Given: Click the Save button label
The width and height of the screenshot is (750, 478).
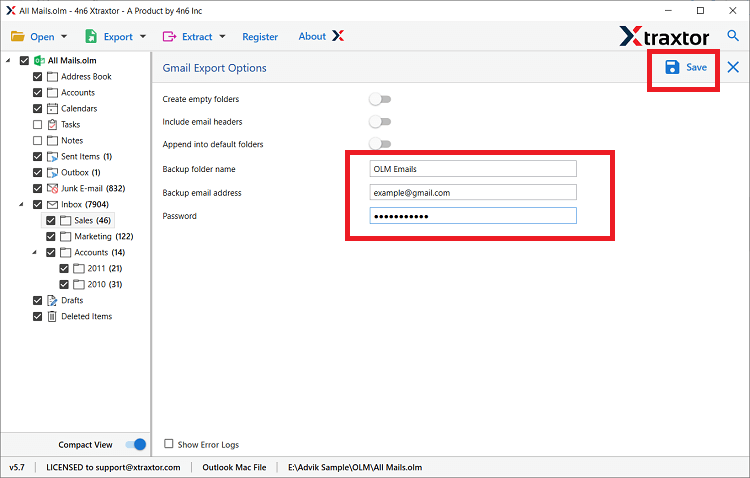Looking at the screenshot, I should click(696, 67).
